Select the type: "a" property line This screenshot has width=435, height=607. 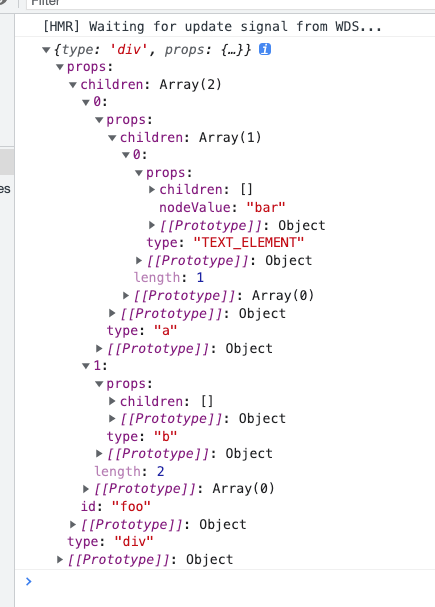[x=142, y=331]
